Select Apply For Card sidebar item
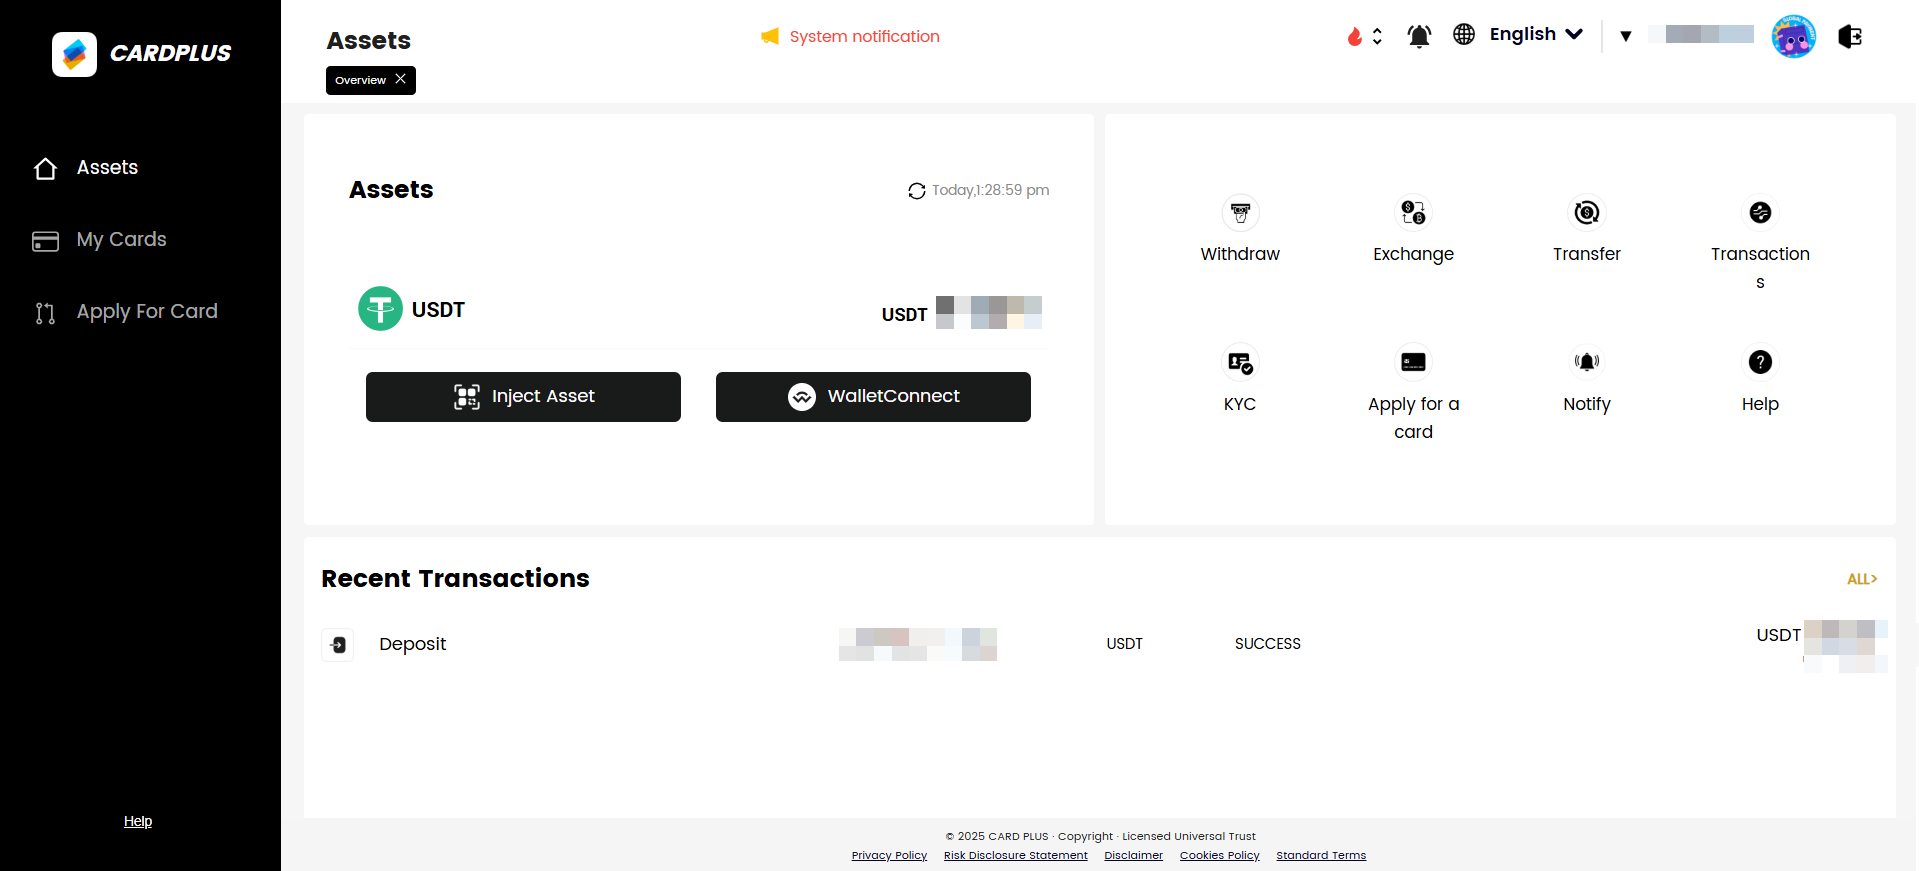This screenshot has height=871, width=1919. 146,312
